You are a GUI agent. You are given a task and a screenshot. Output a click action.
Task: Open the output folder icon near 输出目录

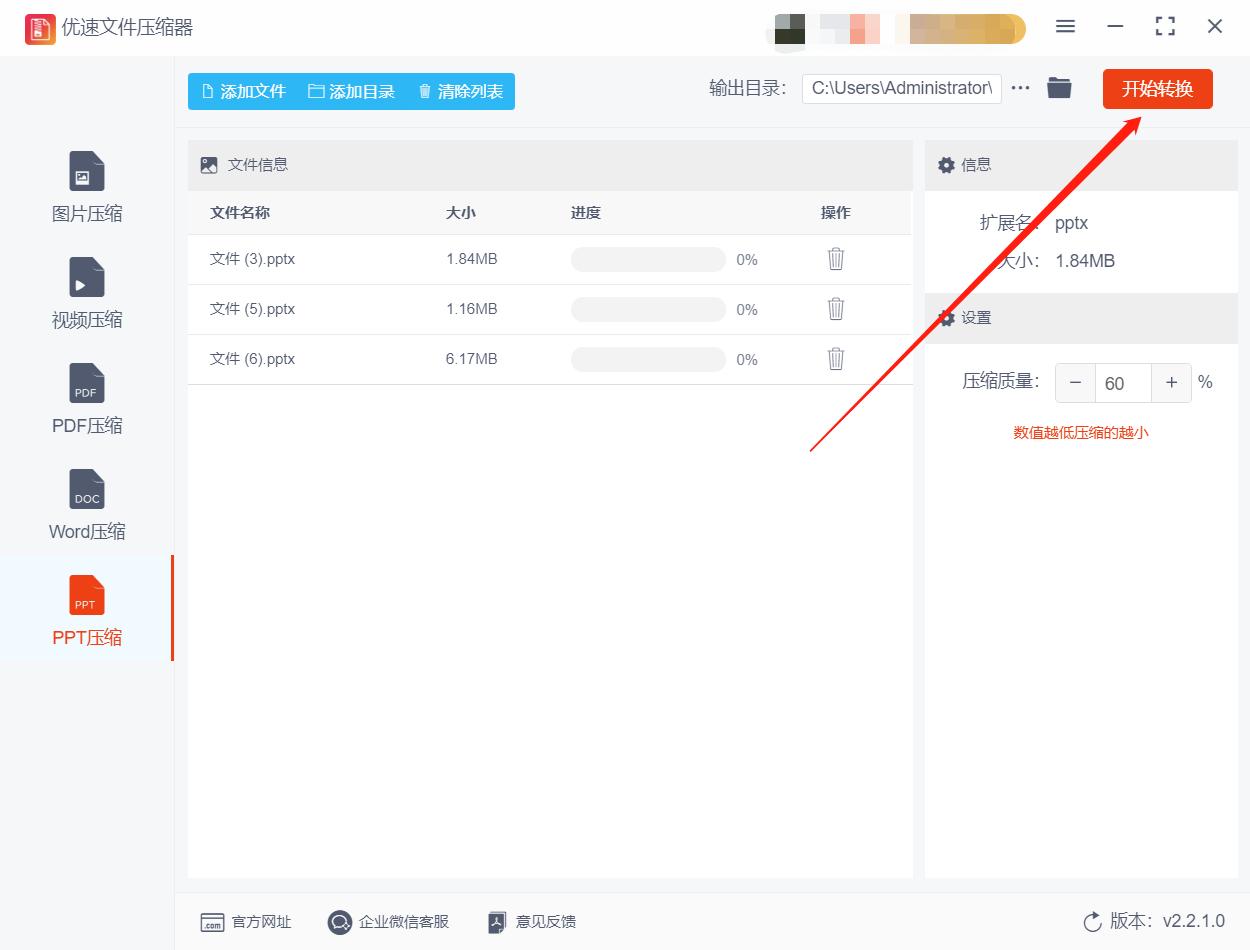coord(1059,88)
